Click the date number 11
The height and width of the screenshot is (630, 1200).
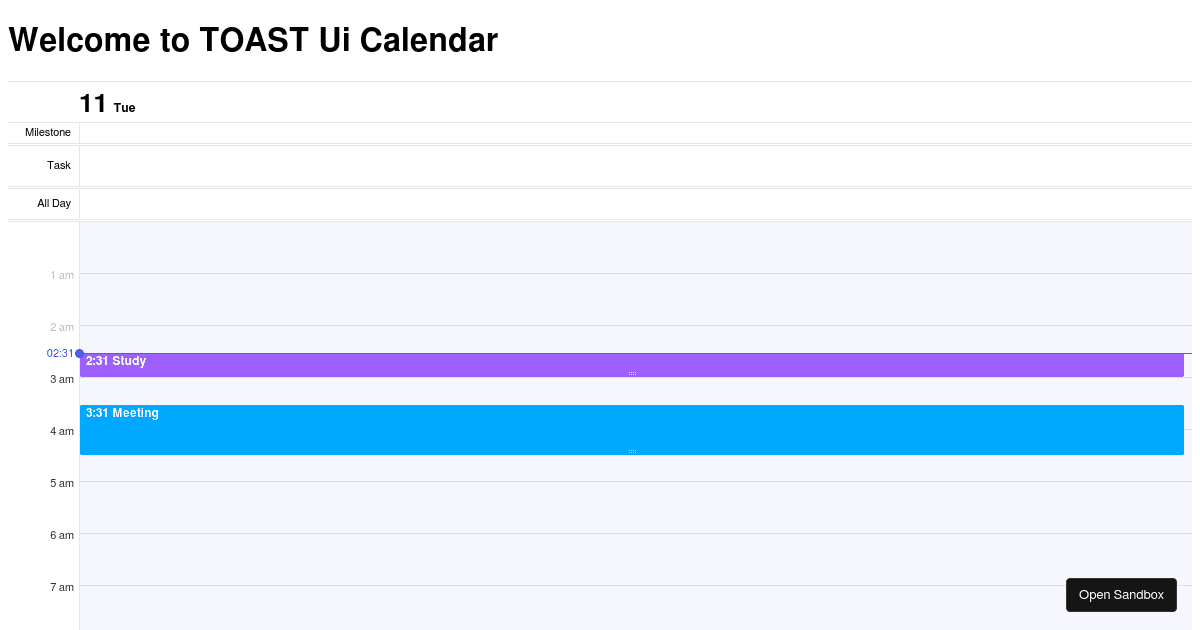92,103
